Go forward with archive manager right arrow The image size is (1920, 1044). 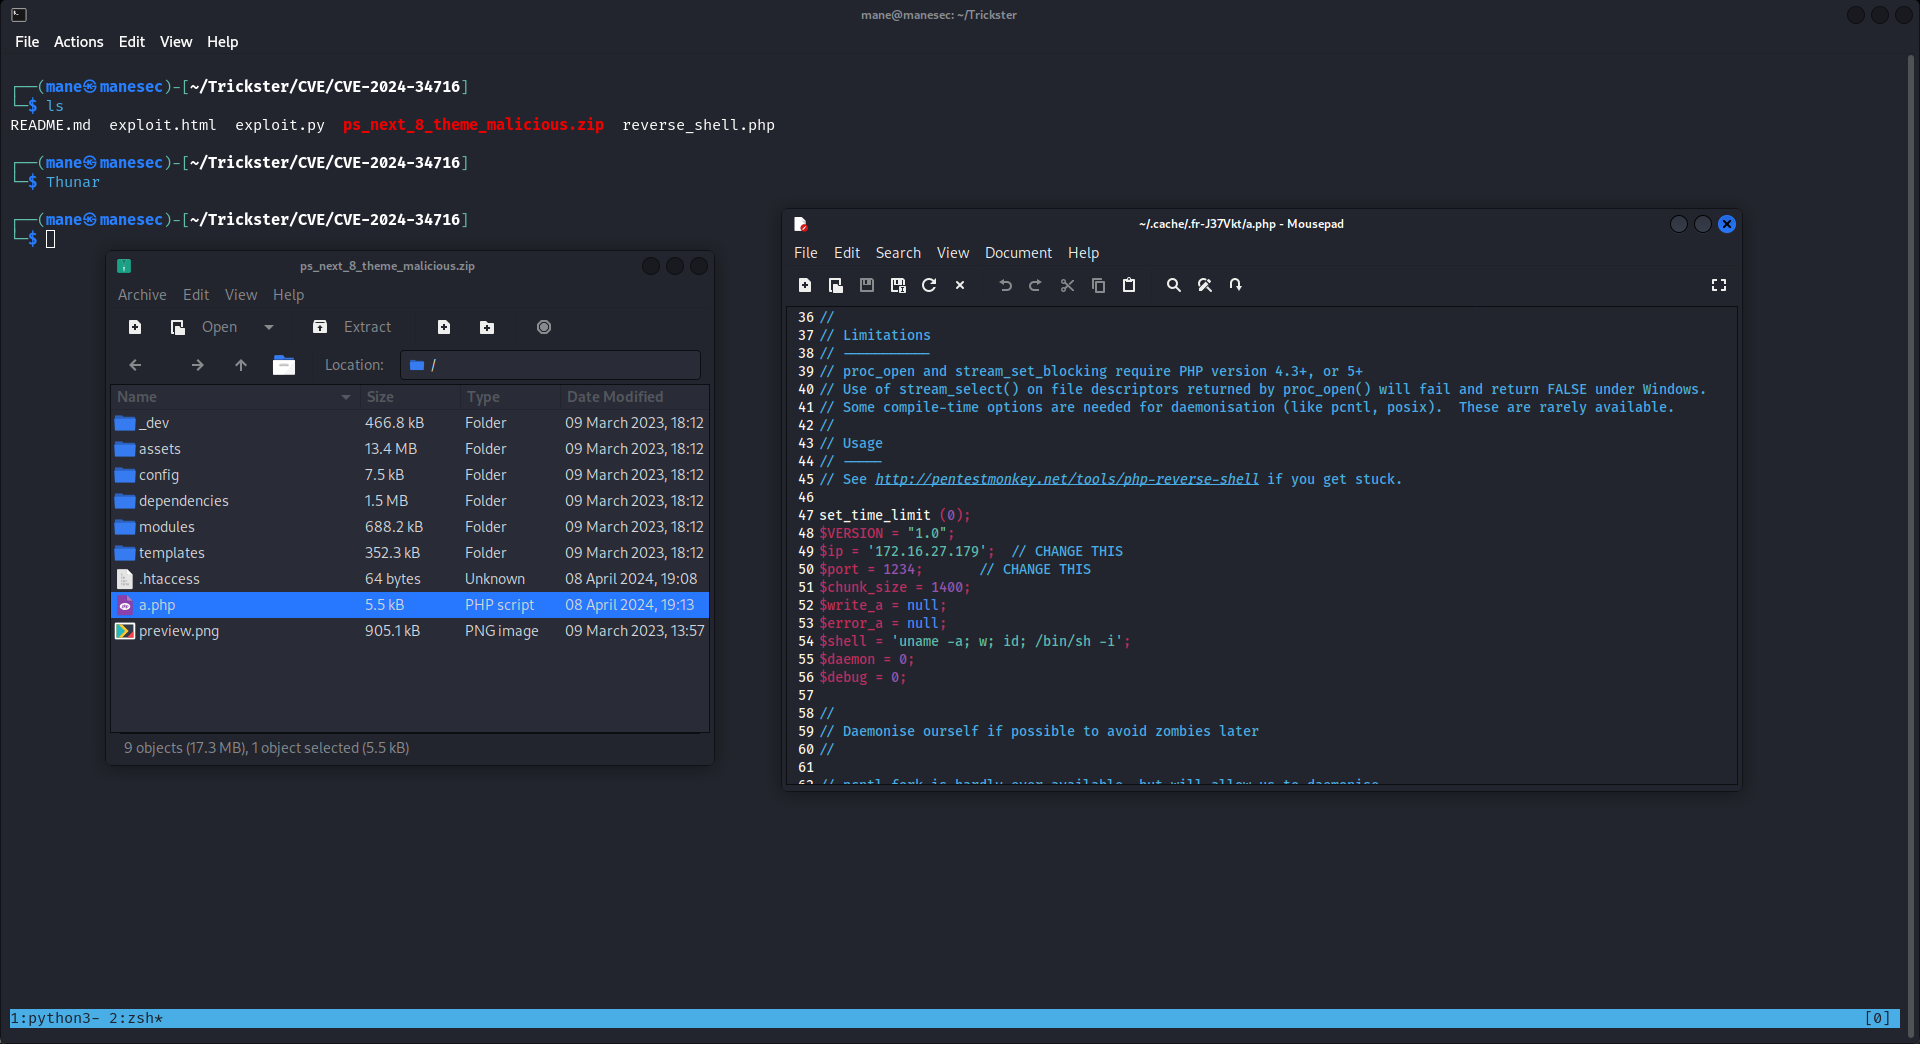coord(198,365)
